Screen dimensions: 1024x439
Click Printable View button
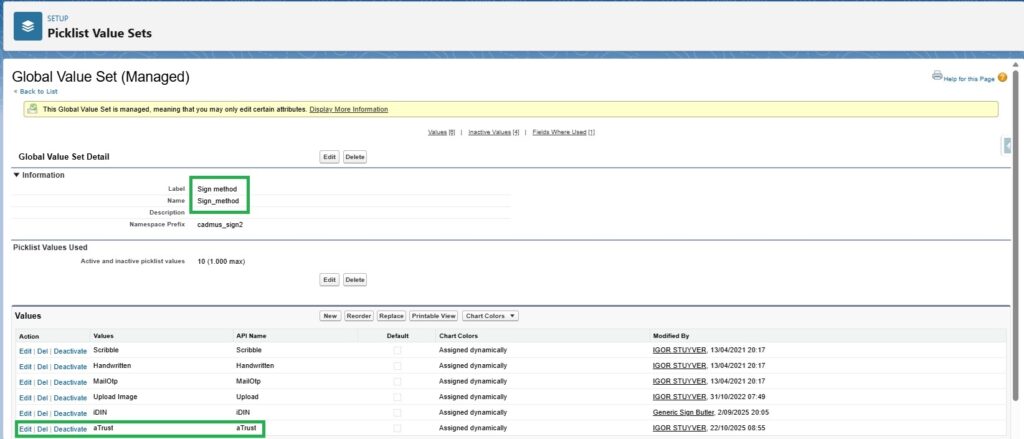[433, 316]
